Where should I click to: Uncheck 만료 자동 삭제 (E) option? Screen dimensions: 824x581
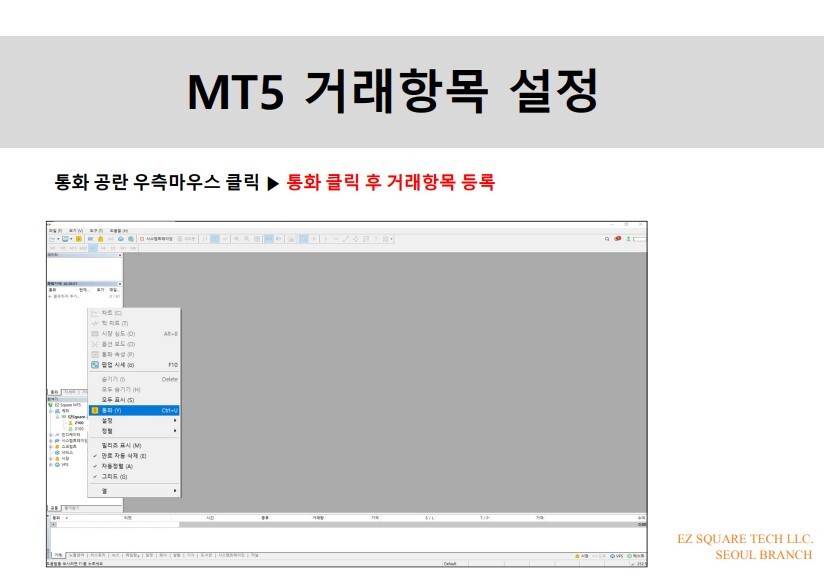tap(134, 456)
